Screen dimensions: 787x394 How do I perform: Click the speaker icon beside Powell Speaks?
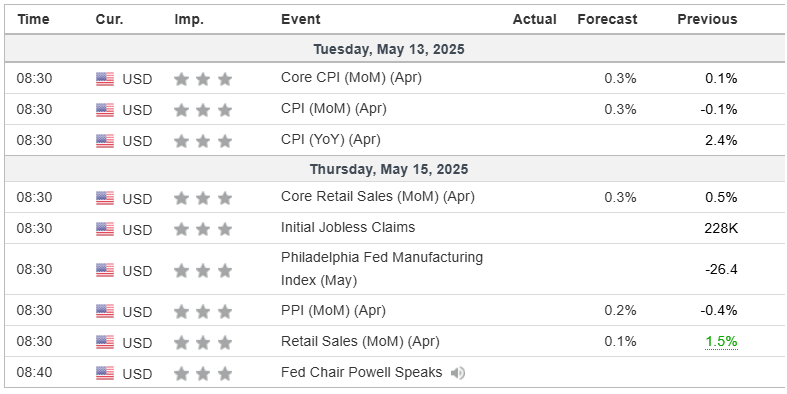point(457,373)
